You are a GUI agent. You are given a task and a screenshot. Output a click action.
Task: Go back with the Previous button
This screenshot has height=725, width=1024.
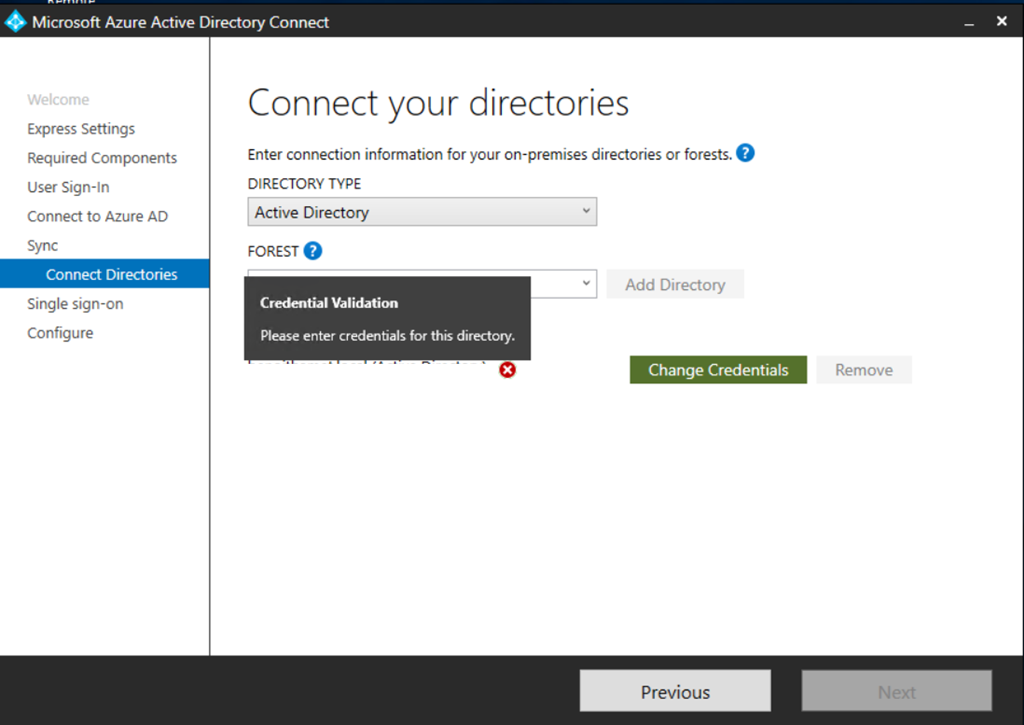click(x=675, y=692)
